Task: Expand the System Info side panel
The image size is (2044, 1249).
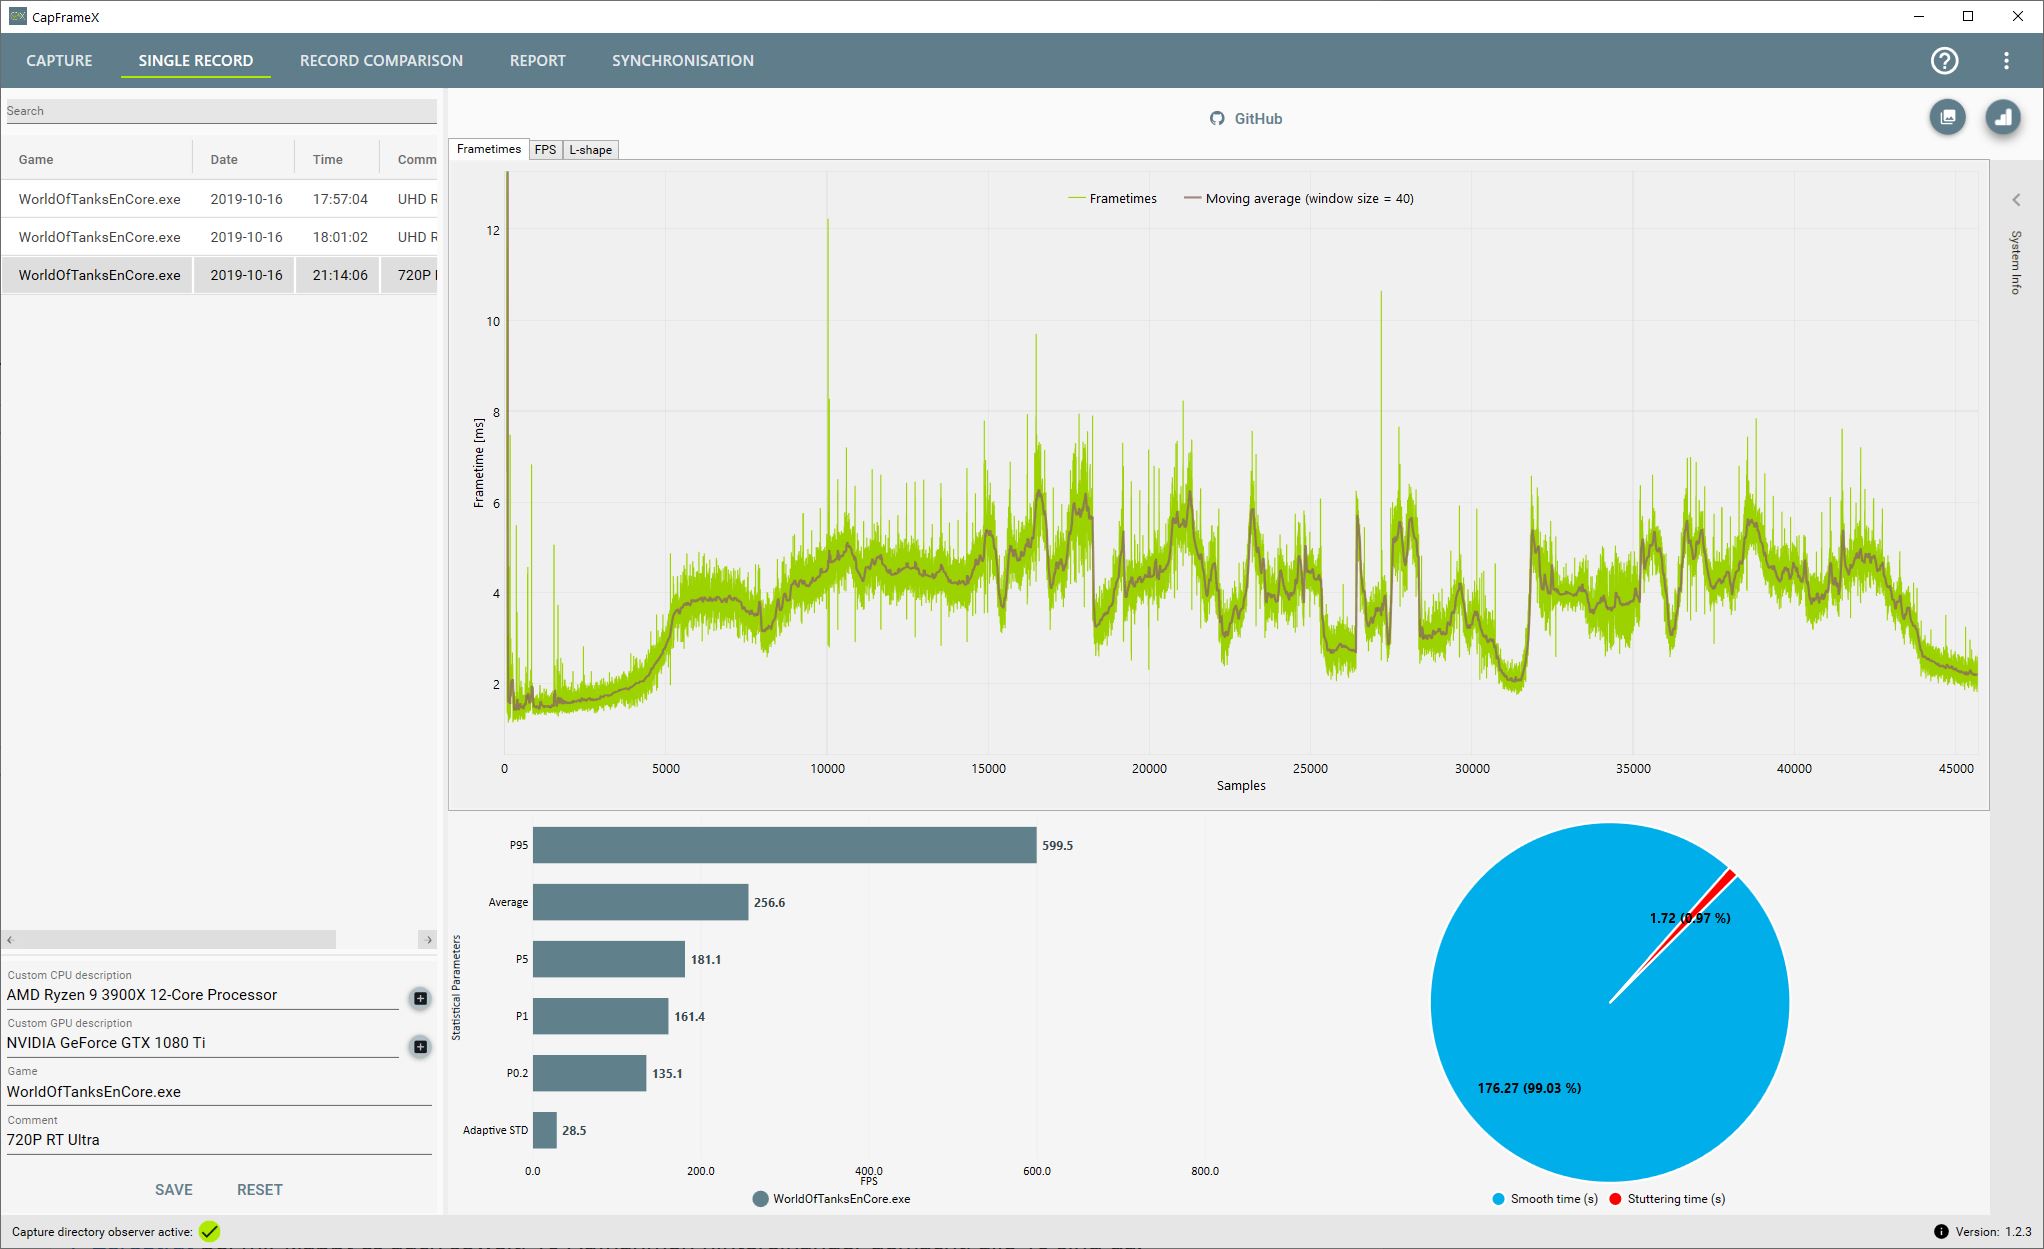Action: [x=2016, y=200]
